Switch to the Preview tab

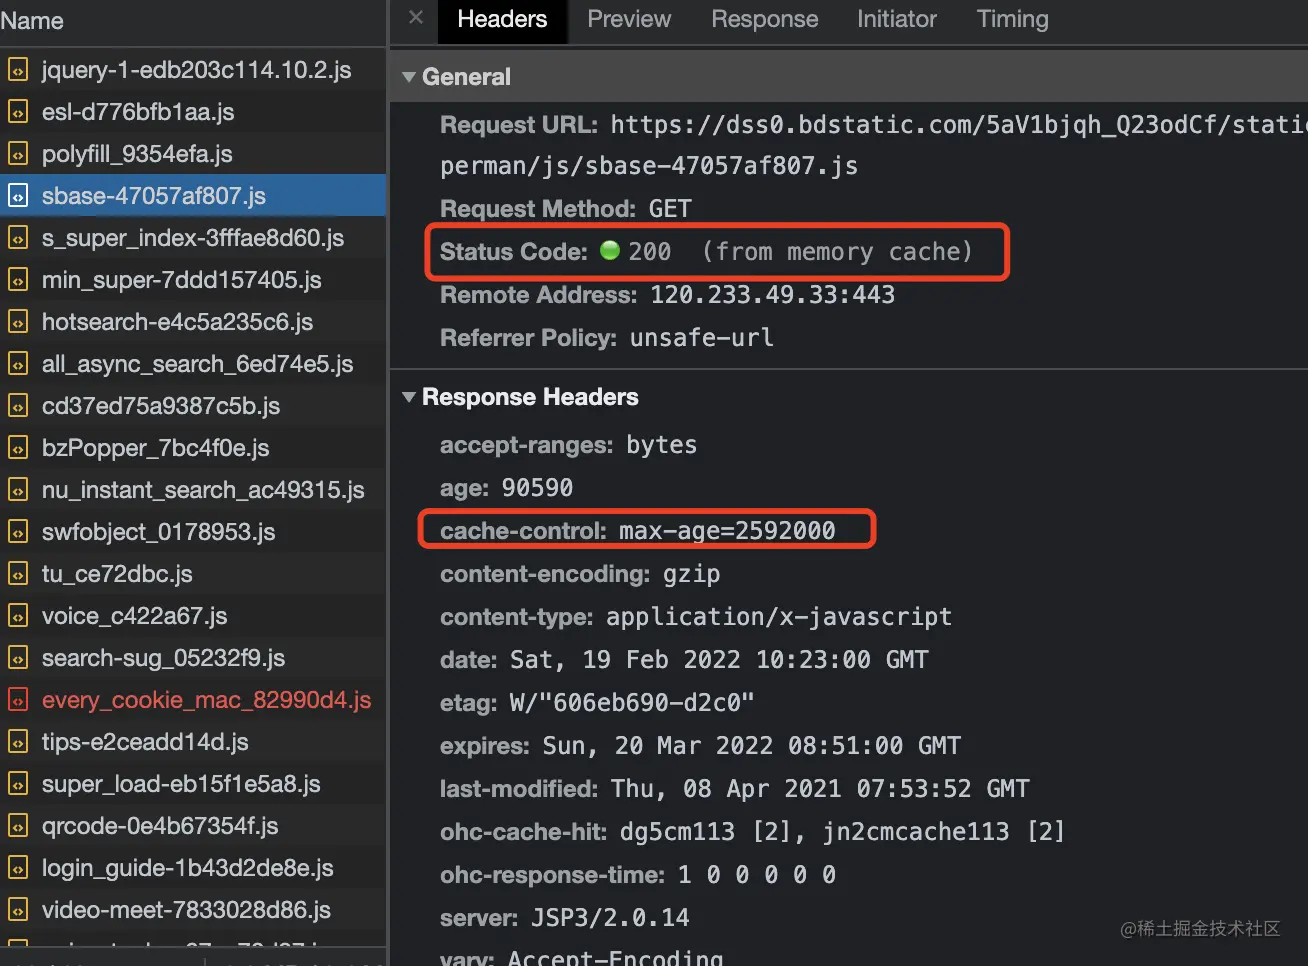click(628, 19)
